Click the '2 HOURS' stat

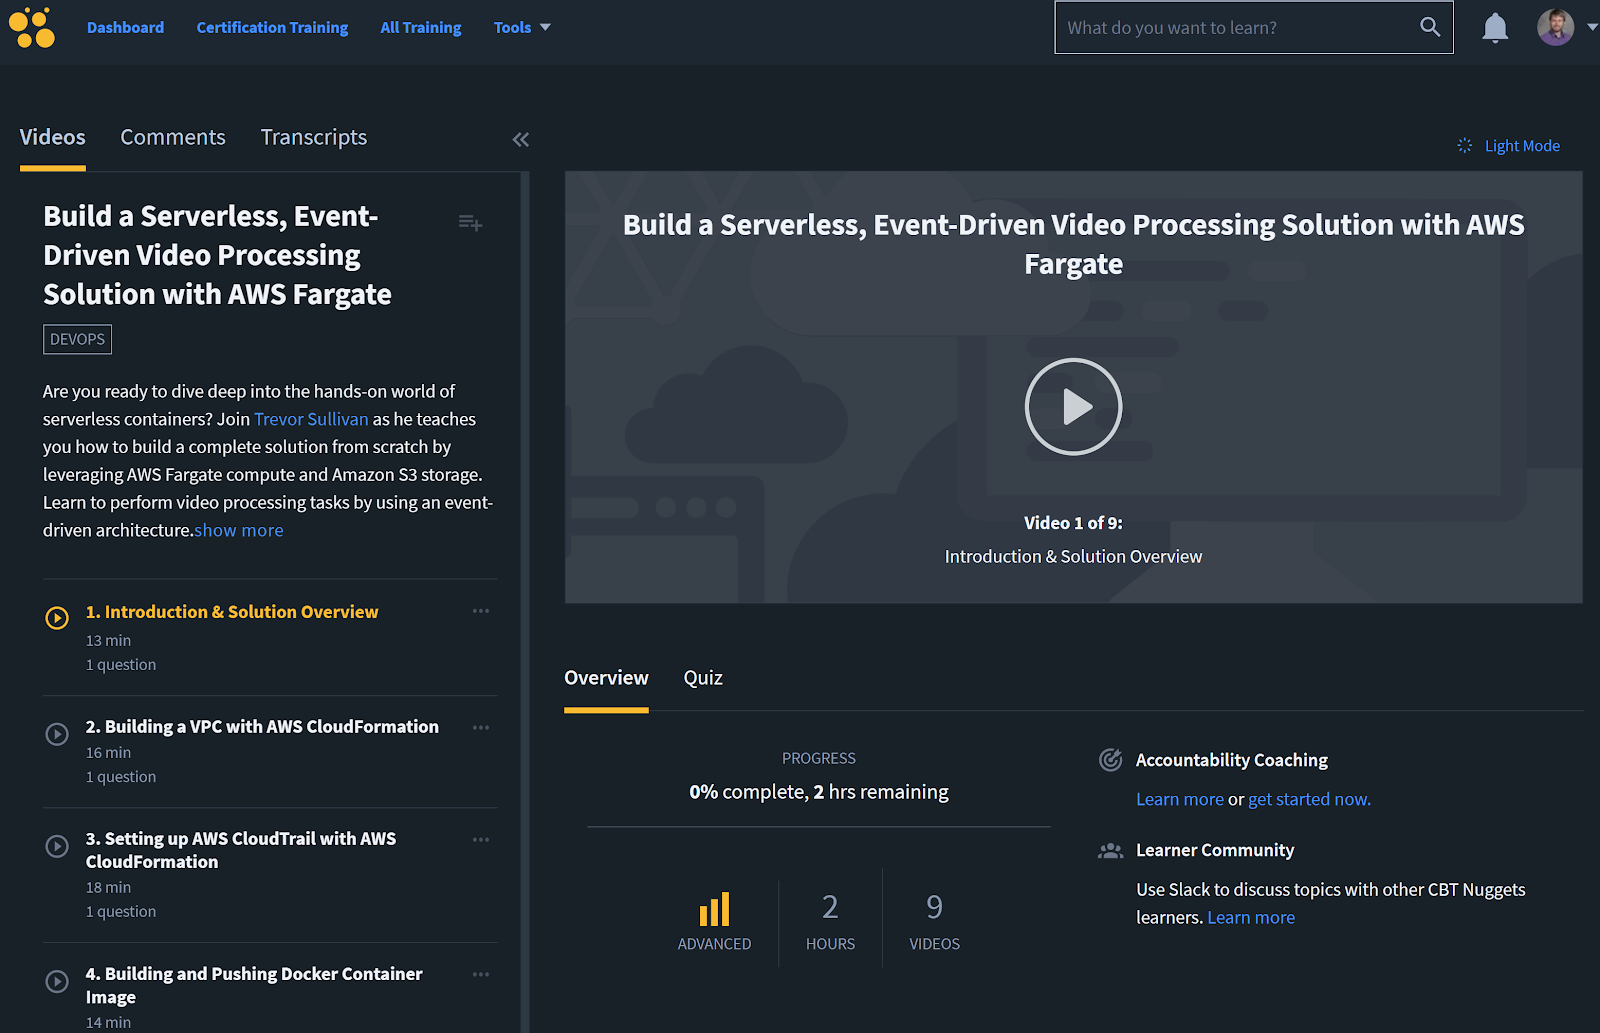(x=830, y=921)
